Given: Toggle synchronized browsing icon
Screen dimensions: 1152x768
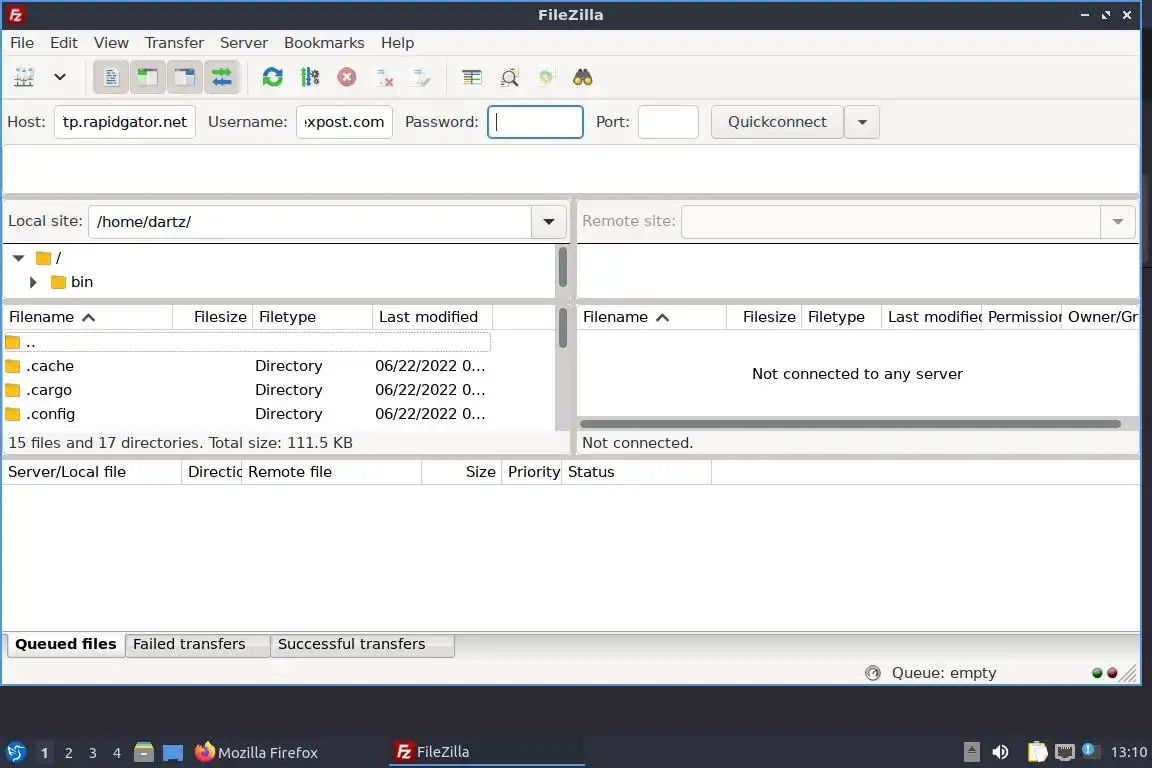Looking at the screenshot, I should click(546, 77).
